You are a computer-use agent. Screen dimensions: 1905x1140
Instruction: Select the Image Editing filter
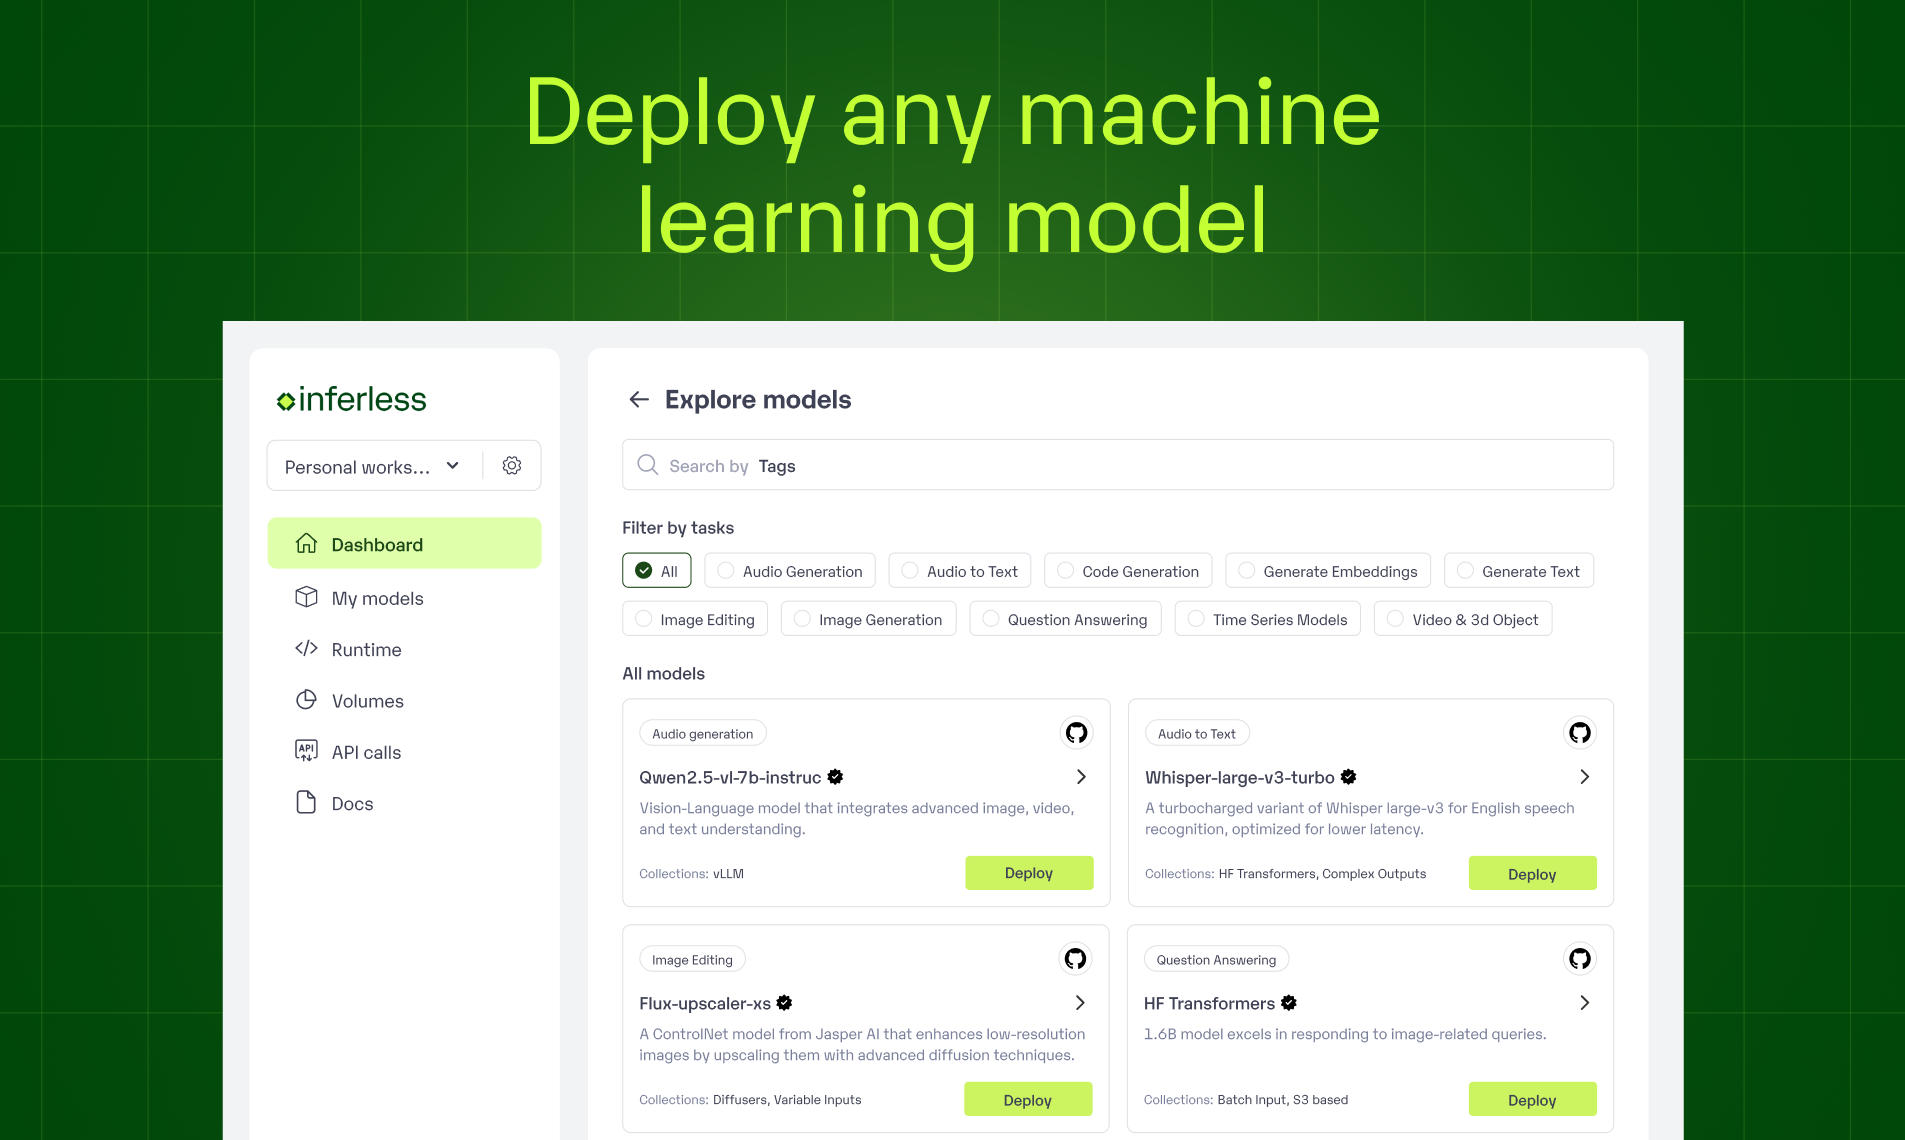click(695, 619)
